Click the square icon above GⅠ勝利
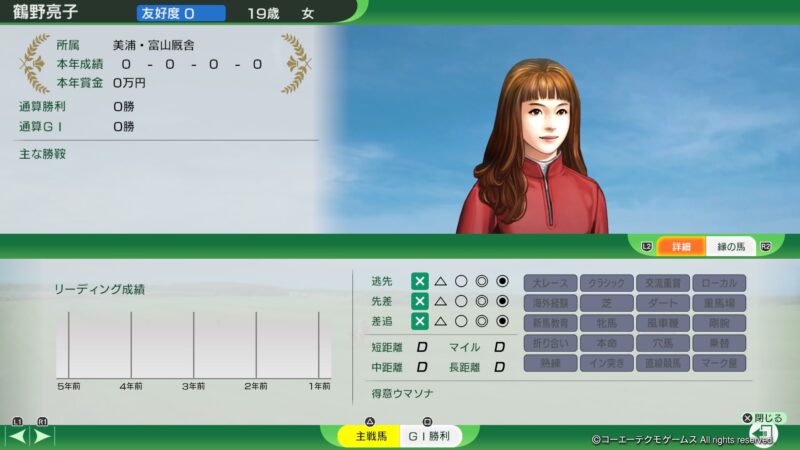800x450 pixels. point(427,421)
